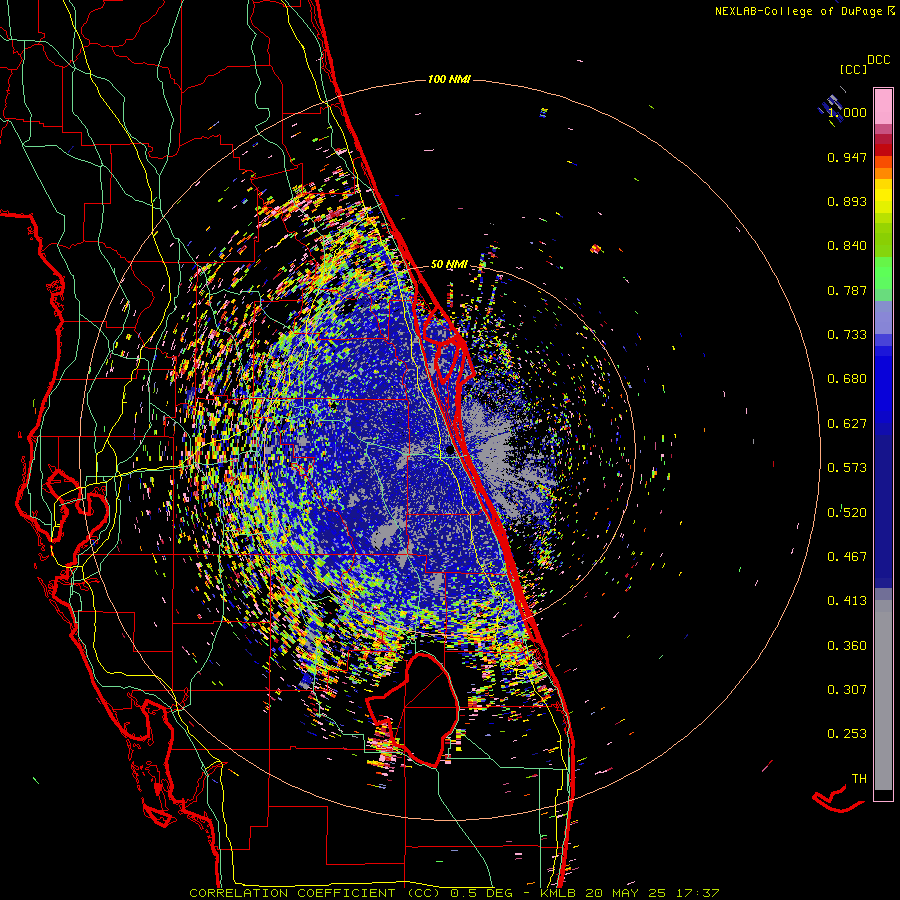Click the 1.000 value on the color scale
Viewport: 900px width, 900px height.
click(847, 112)
